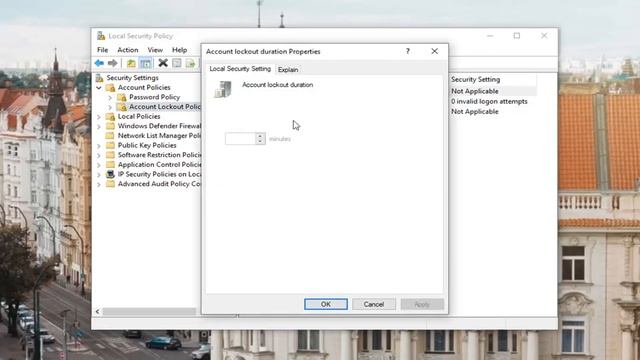Expand the Windows Defender Firewall node
This screenshot has height=360, width=640.
99,127
